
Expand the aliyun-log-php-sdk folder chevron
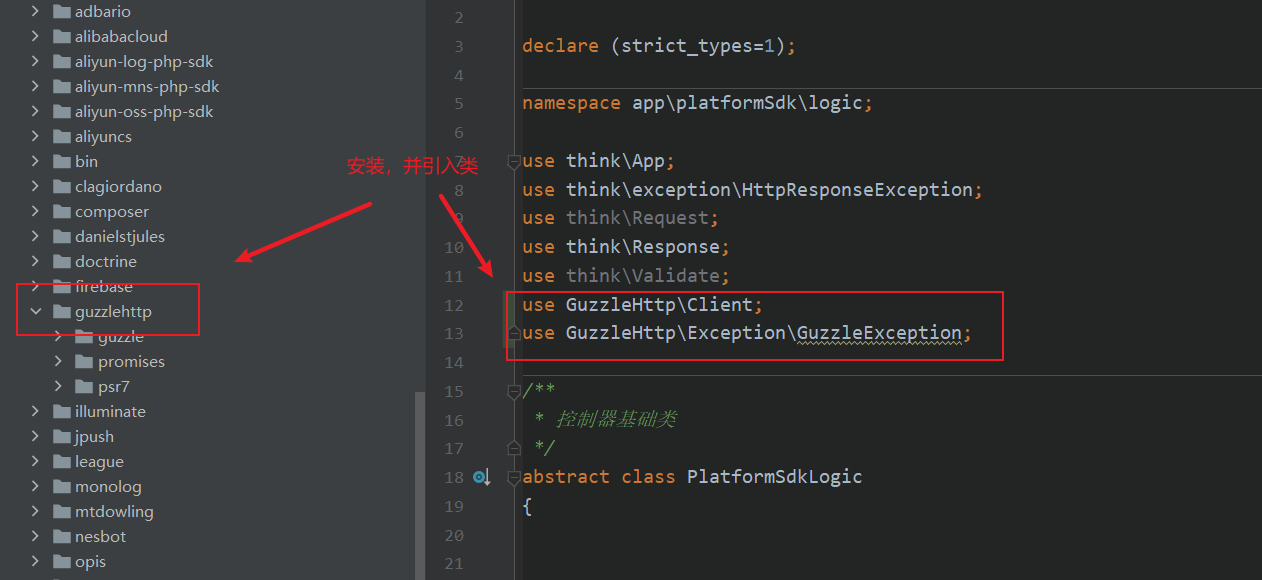click(36, 61)
